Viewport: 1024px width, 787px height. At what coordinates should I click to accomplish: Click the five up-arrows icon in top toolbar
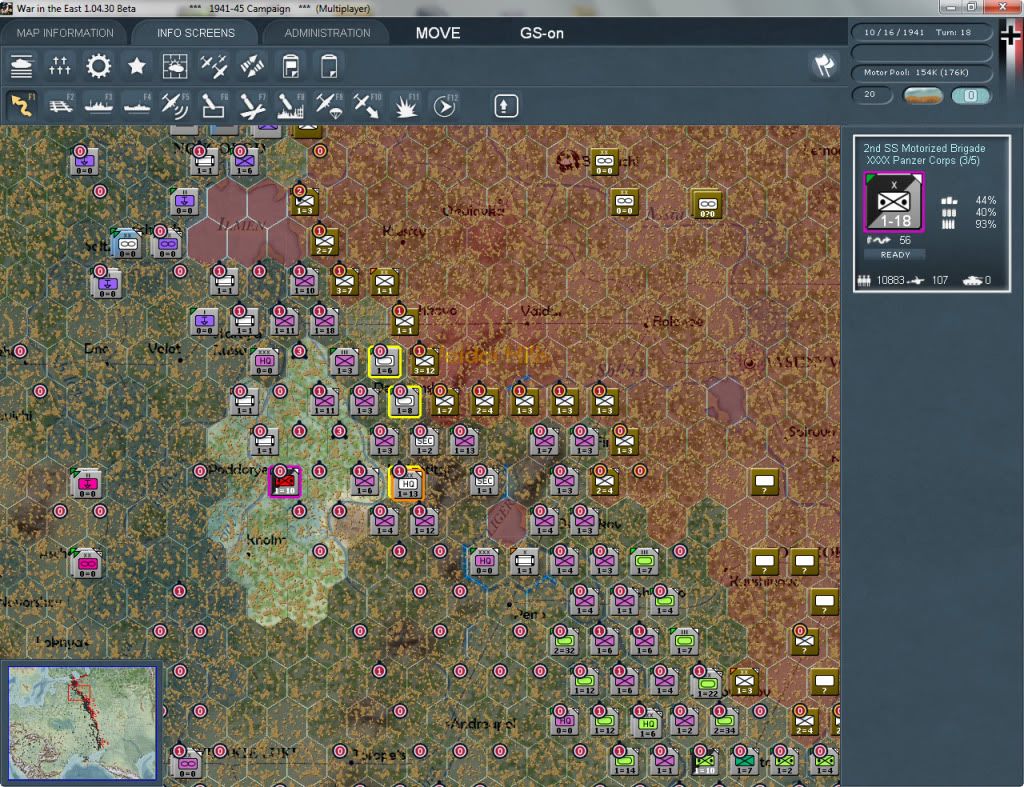tap(59, 66)
